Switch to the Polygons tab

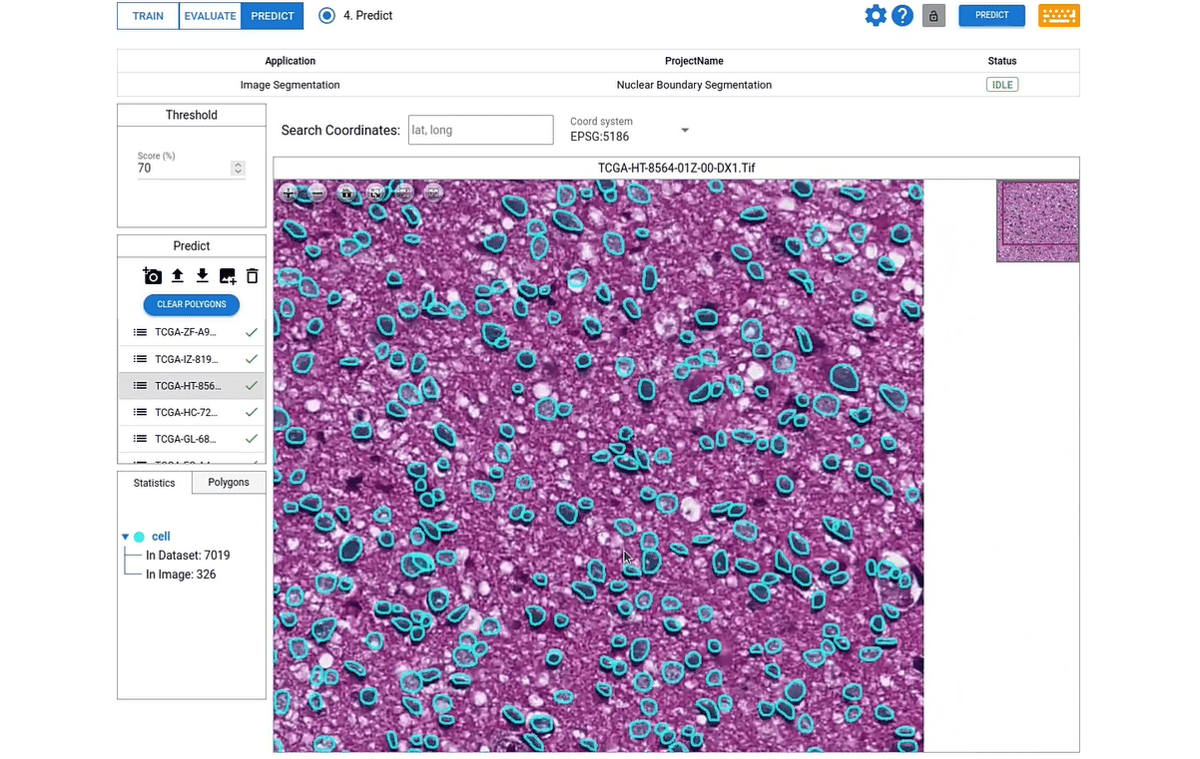click(228, 482)
